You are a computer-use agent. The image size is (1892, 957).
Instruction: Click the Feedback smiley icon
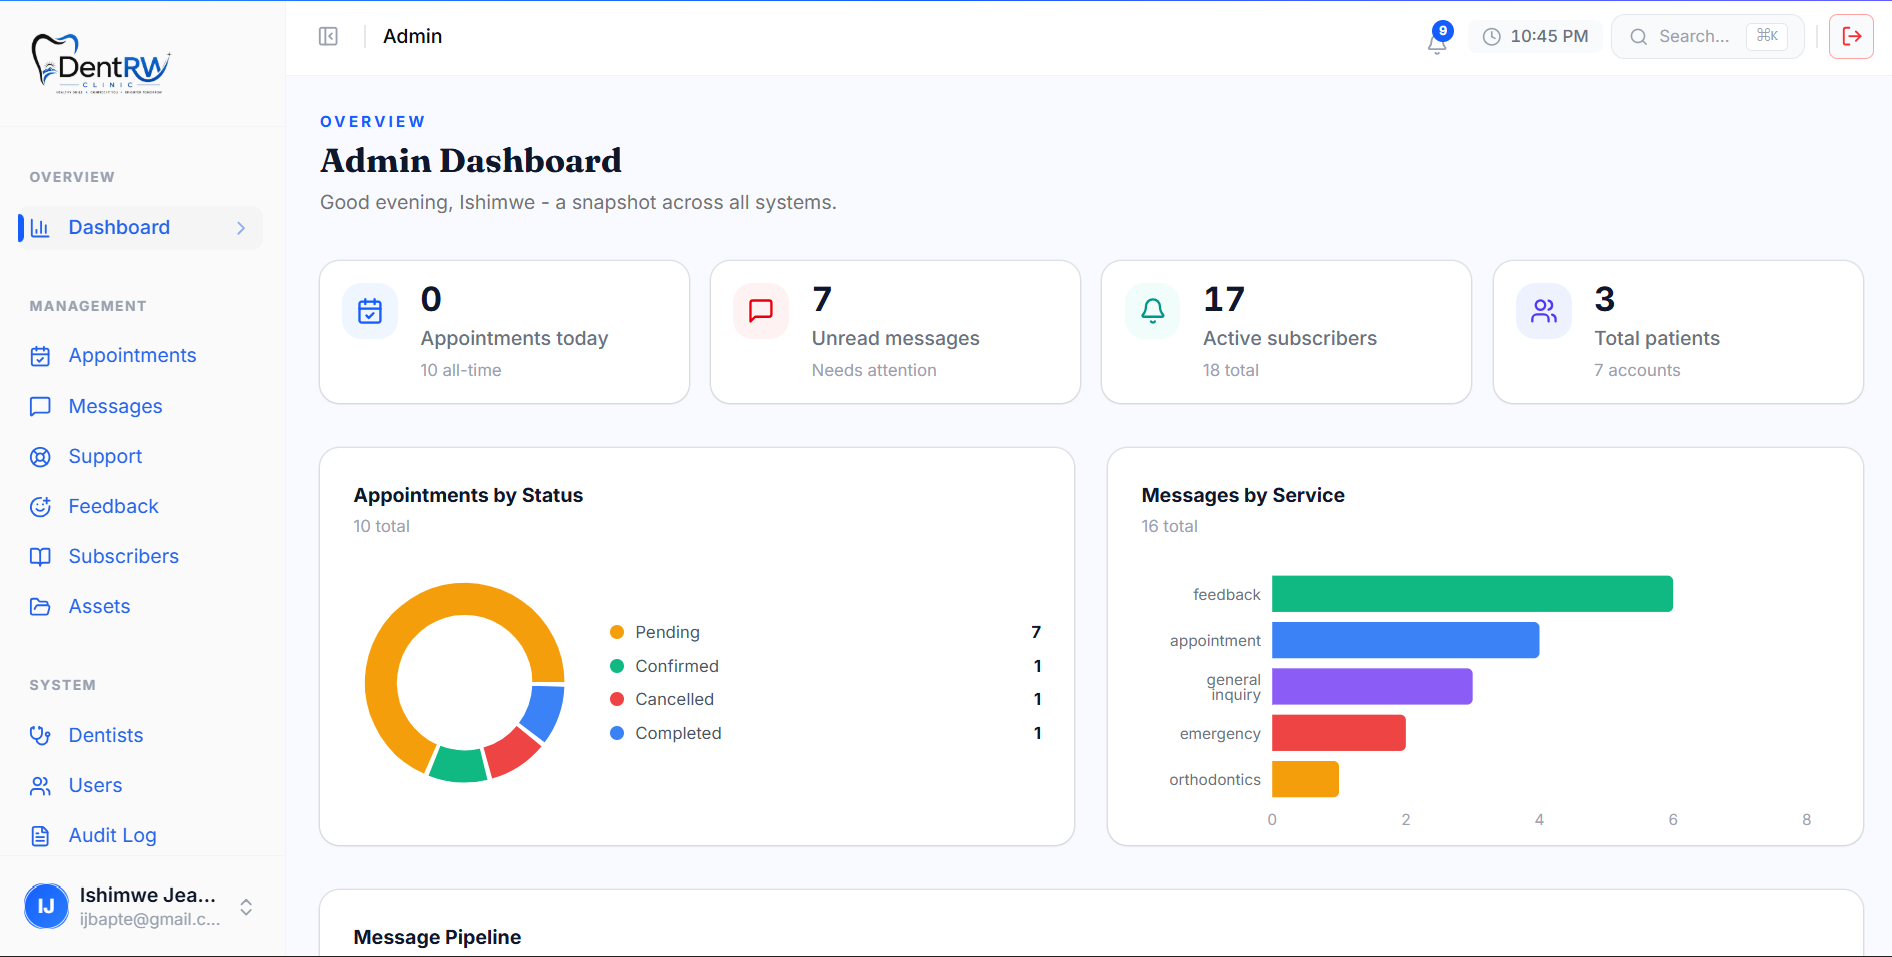[40, 507]
